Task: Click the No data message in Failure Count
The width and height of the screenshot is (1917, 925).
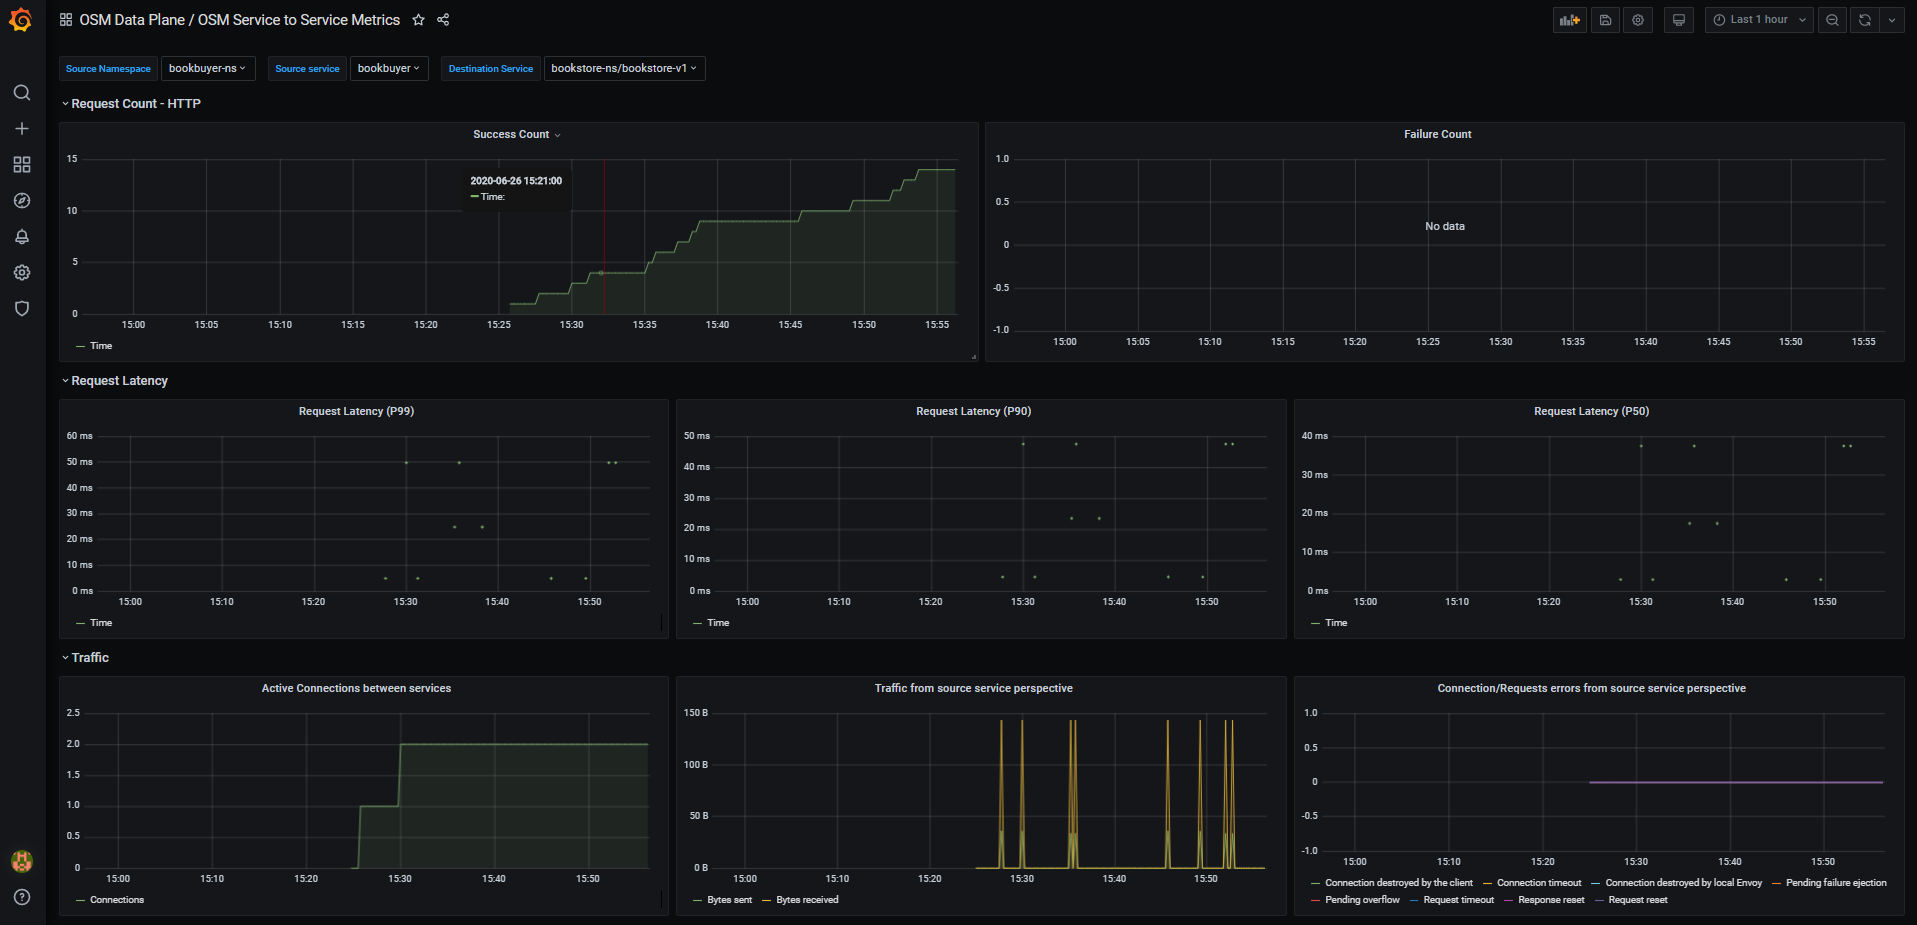Action: [x=1445, y=226]
